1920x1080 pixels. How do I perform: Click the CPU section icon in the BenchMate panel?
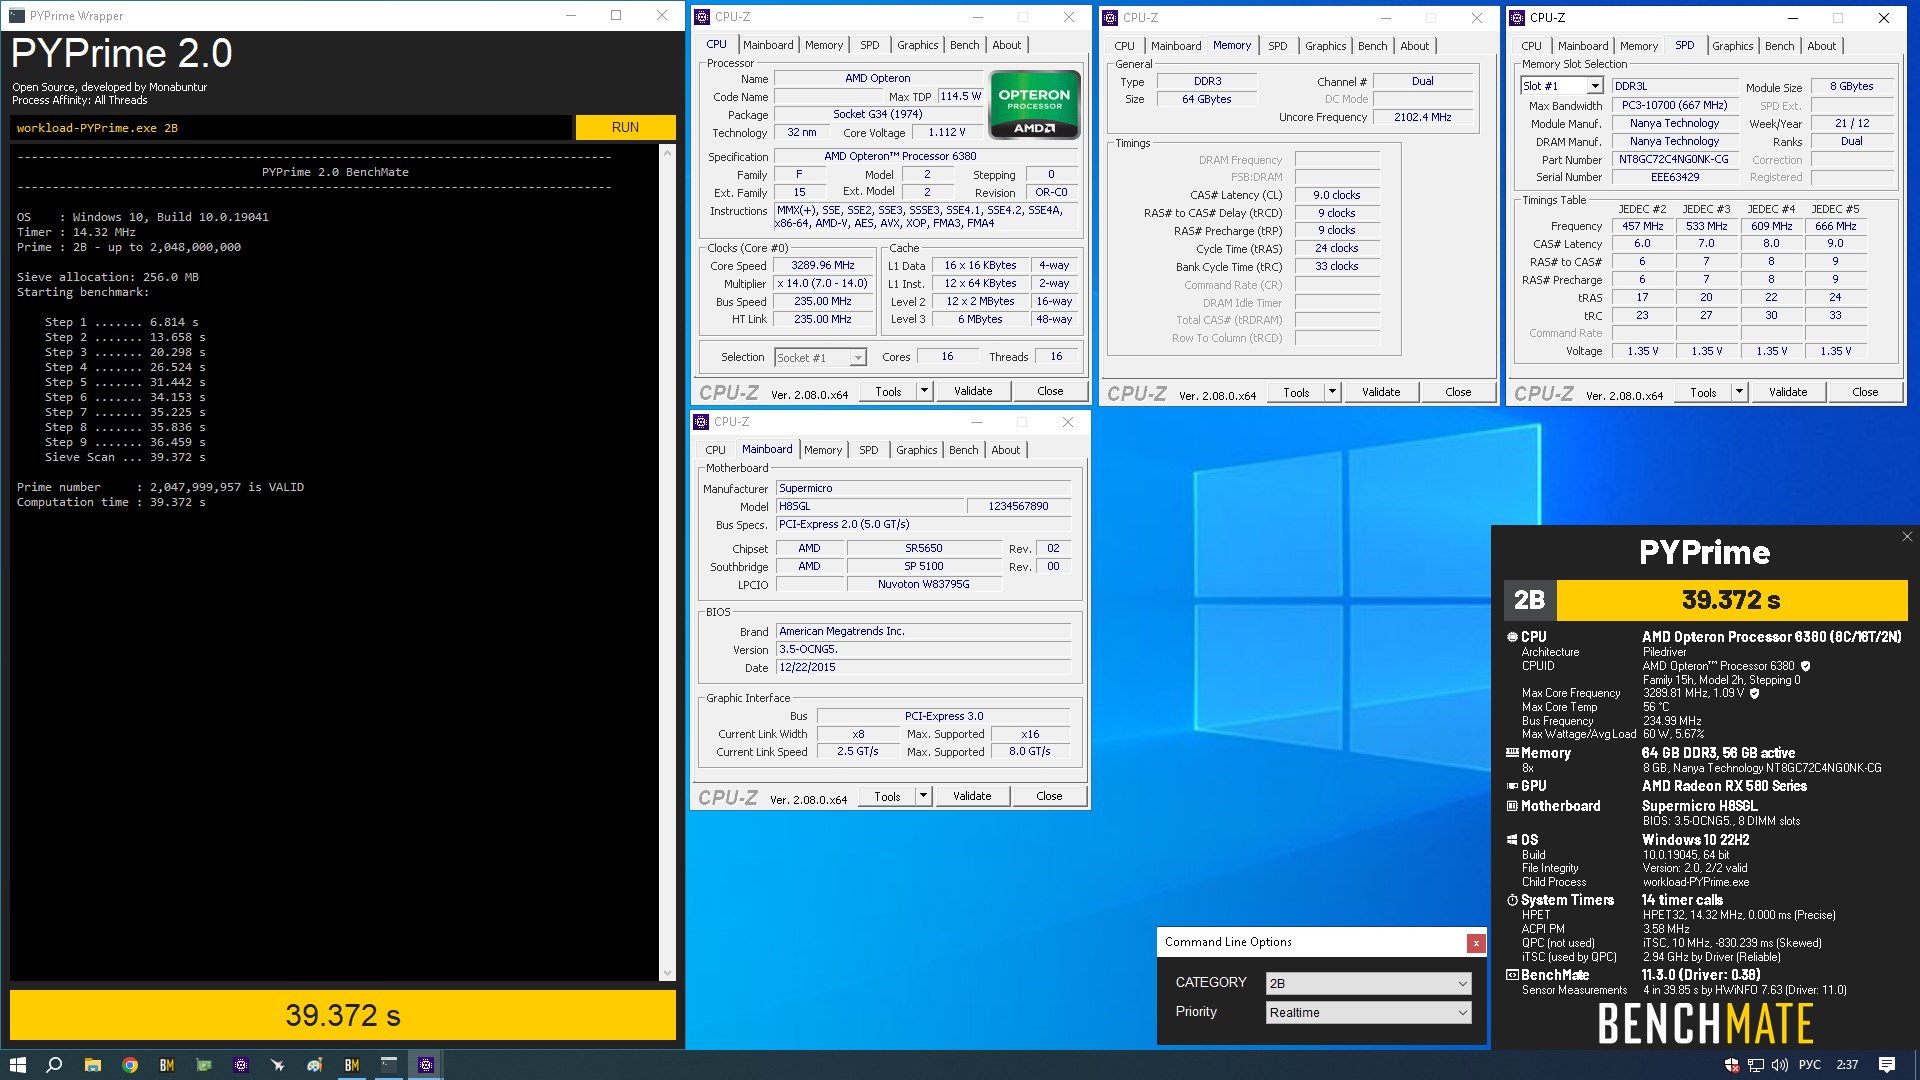click(x=1512, y=637)
